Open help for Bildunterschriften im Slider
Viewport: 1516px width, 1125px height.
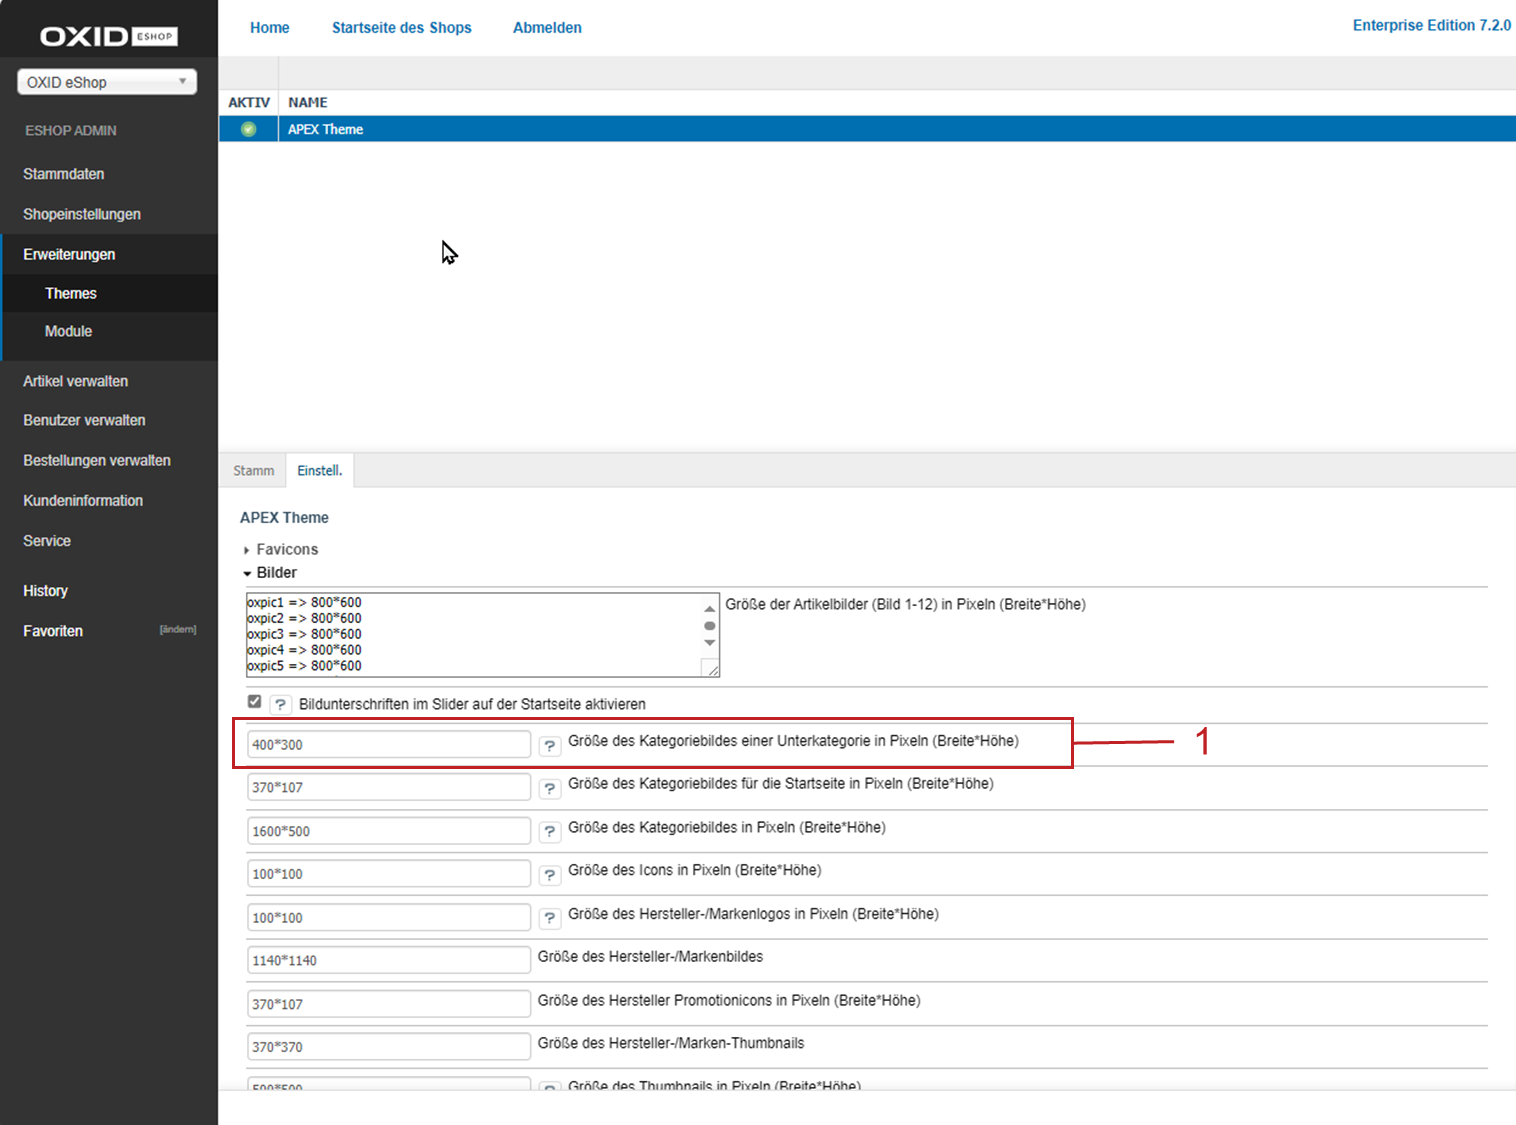[x=280, y=705]
